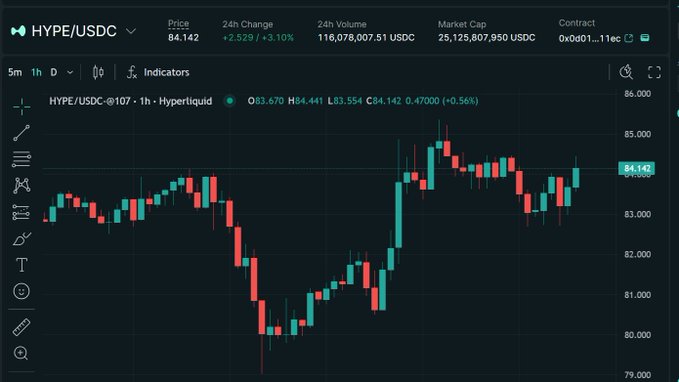Select the crosshair cursor tool
The height and width of the screenshot is (382, 679).
(x=21, y=107)
